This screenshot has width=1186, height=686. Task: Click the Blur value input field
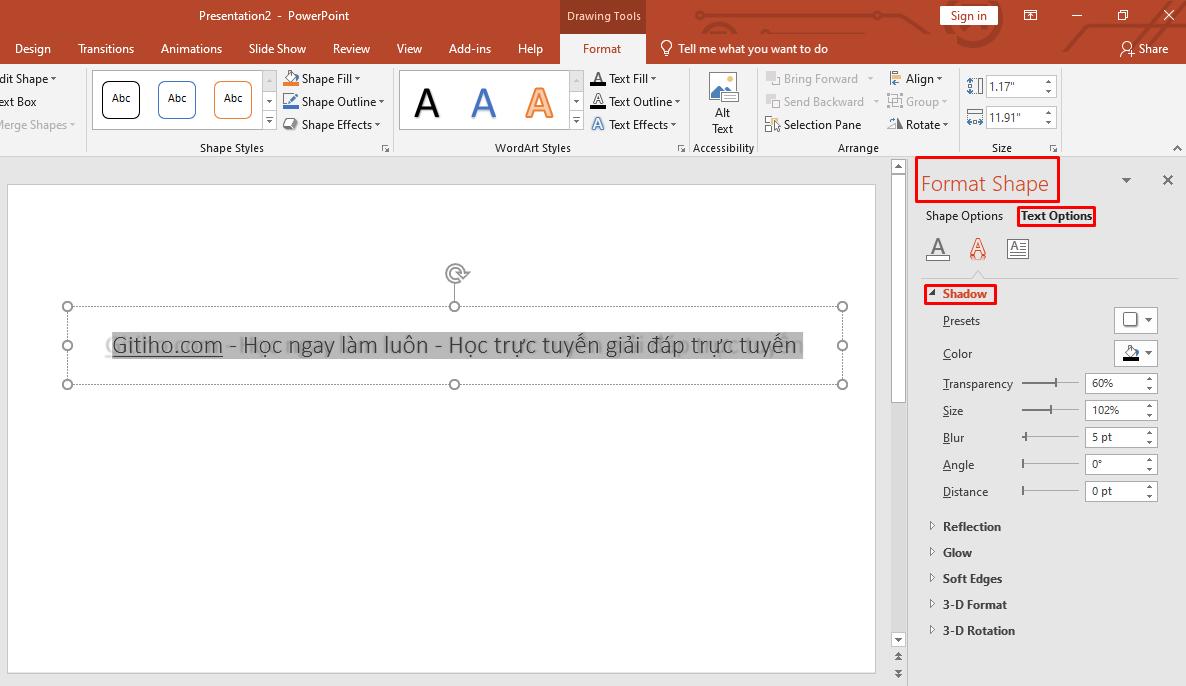(1113, 437)
